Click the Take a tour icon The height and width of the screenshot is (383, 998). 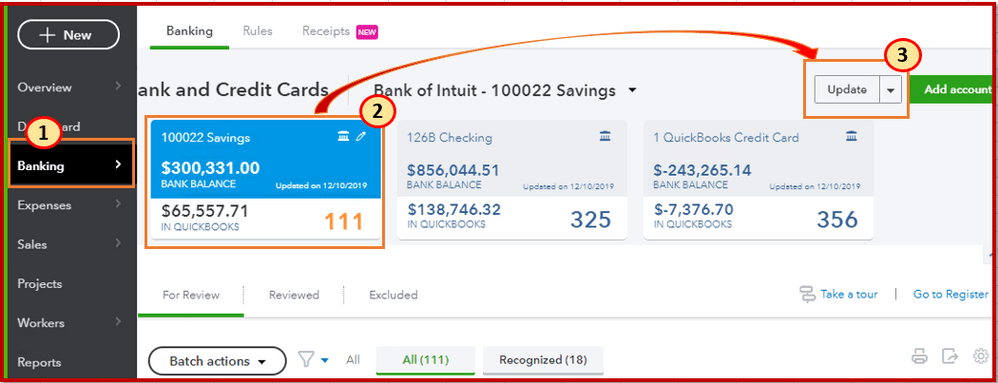[x=807, y=294]
